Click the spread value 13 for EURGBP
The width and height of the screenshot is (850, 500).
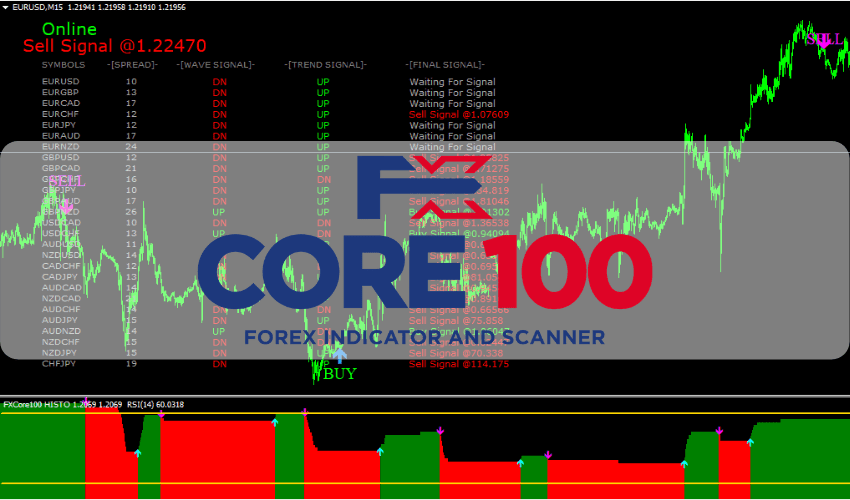[131, 92]
